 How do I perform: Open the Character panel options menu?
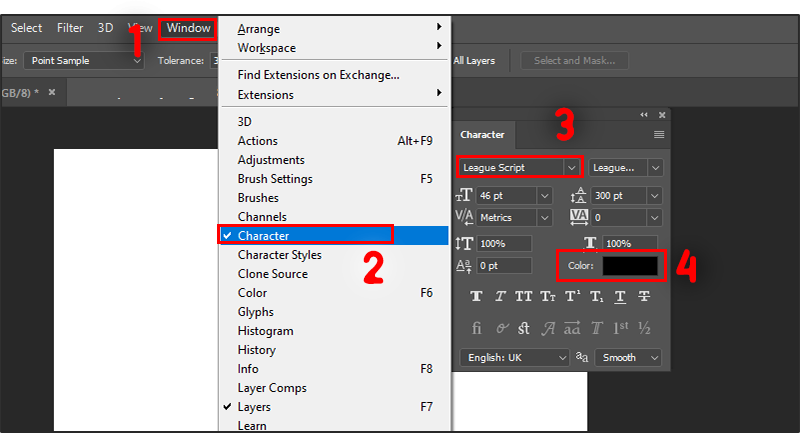tap(659, 134)
